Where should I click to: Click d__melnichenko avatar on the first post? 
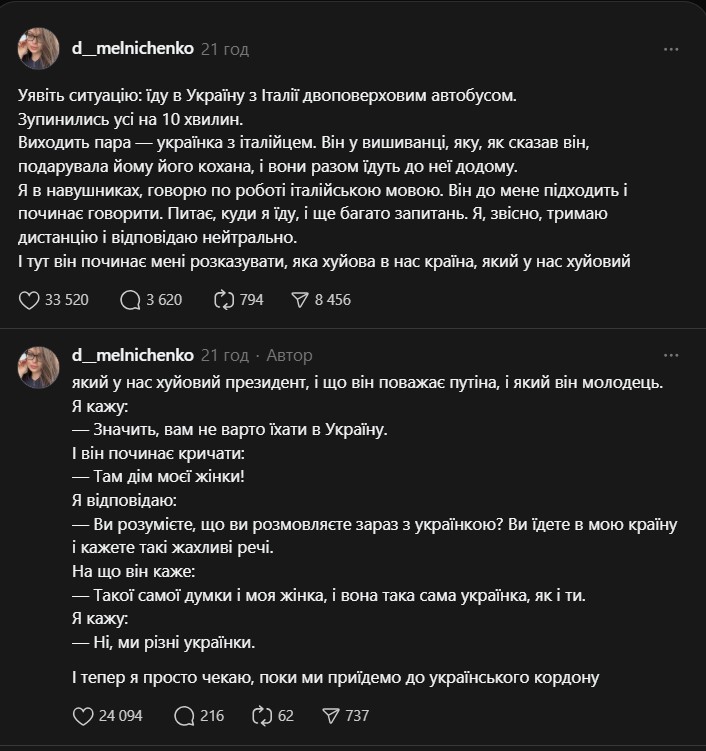(x=38, y=48)
